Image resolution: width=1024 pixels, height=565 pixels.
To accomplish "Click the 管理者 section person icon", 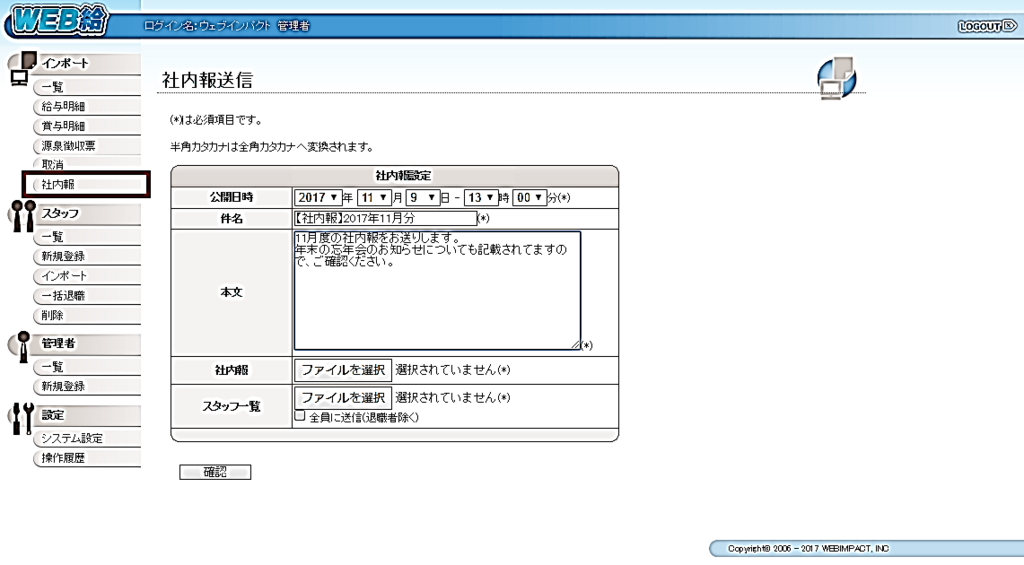I will (23, 347).
